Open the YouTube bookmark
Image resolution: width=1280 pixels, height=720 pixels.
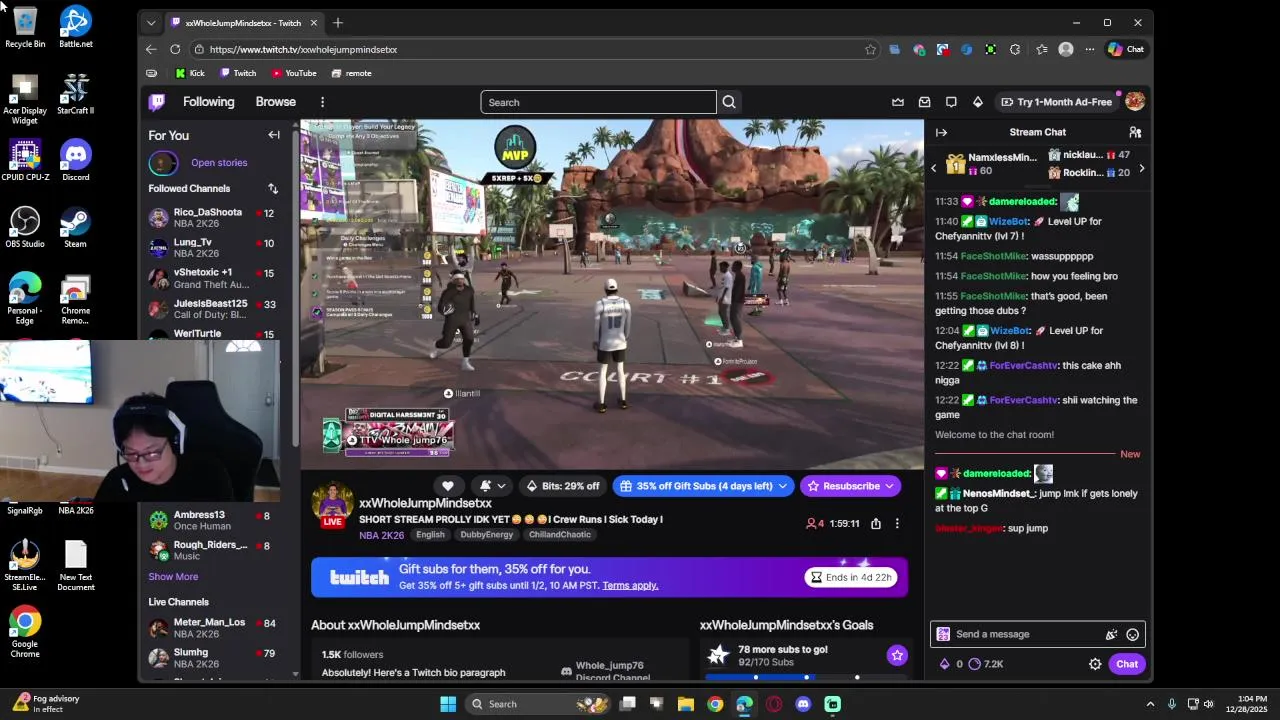pyautogui.click(x=294, y=73)
